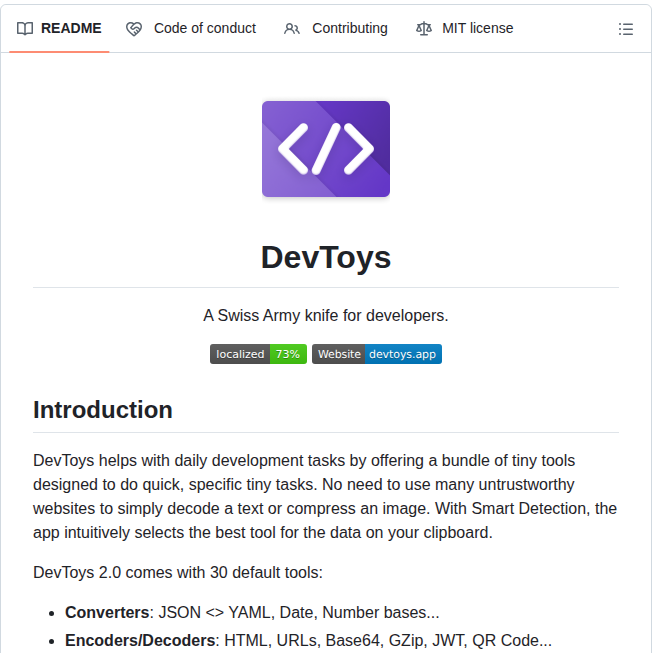View the MIT license tab
Viewport: 652px width, 653px height.
coord(465,28)
